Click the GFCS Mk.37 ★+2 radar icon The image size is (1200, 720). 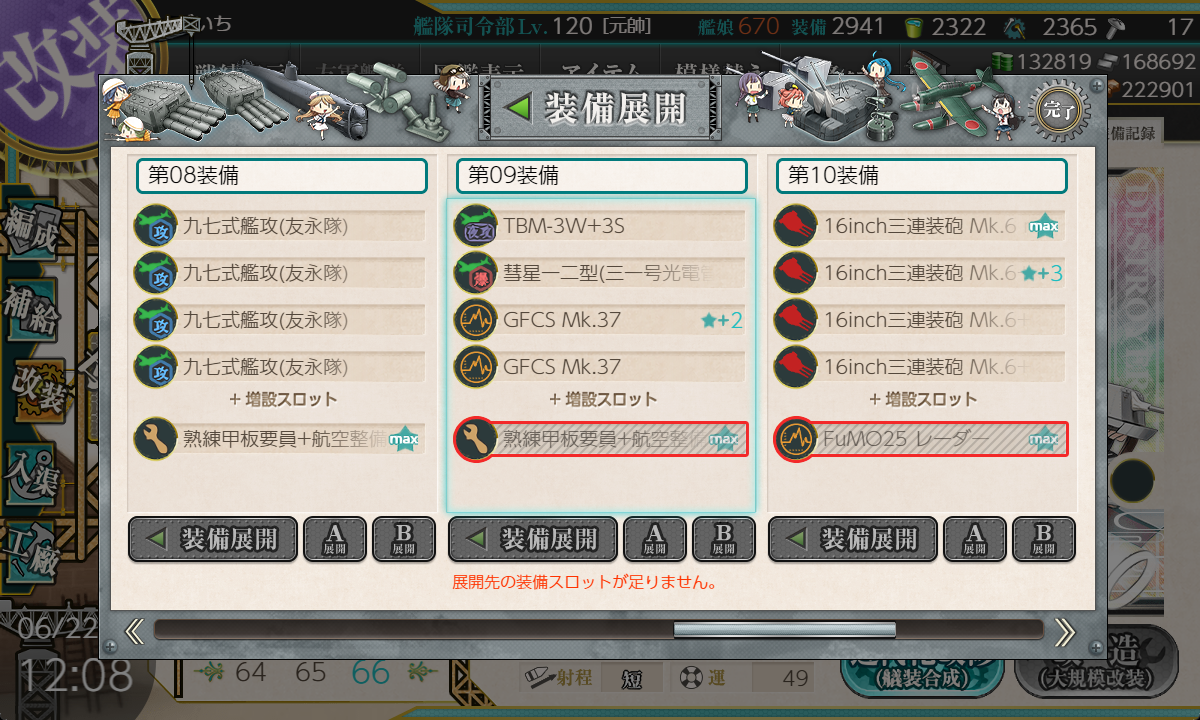point(474,321)
